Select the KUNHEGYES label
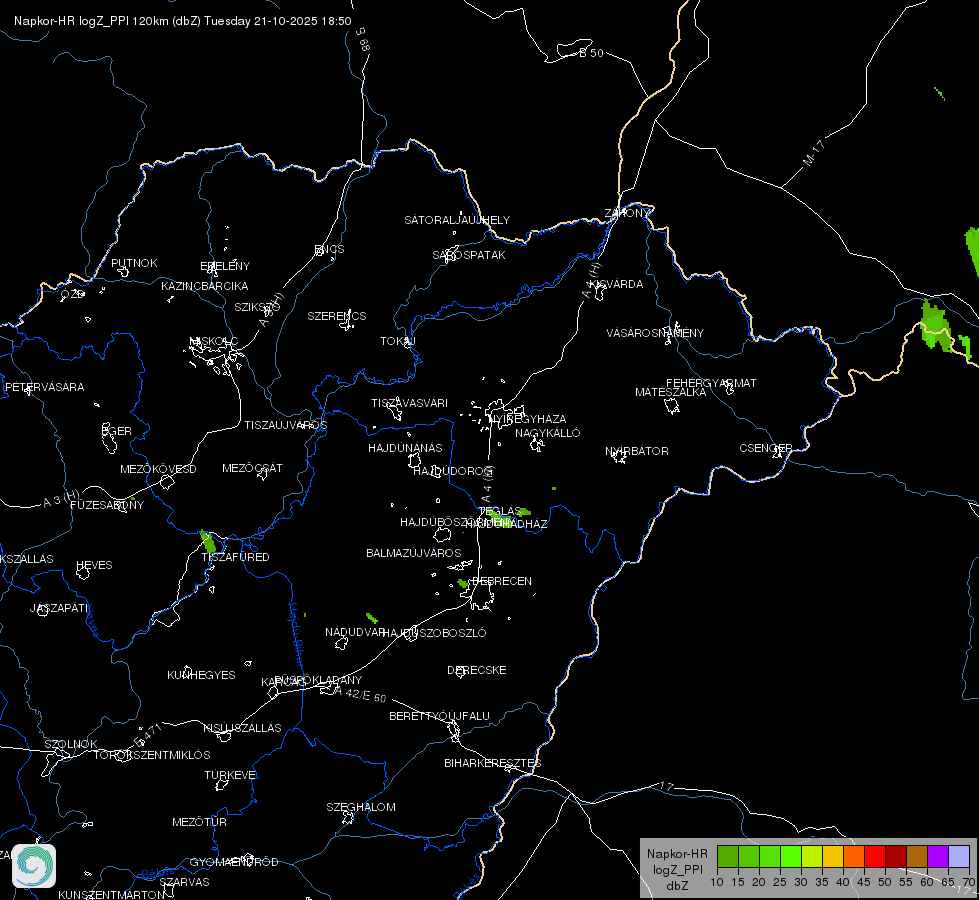The height and width of the screenshot is (900, 979). click(201, 675)
